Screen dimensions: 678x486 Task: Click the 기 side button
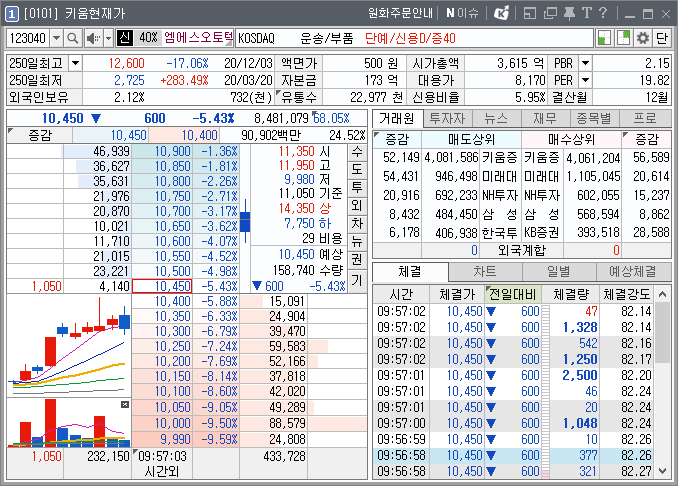(357, 280)
